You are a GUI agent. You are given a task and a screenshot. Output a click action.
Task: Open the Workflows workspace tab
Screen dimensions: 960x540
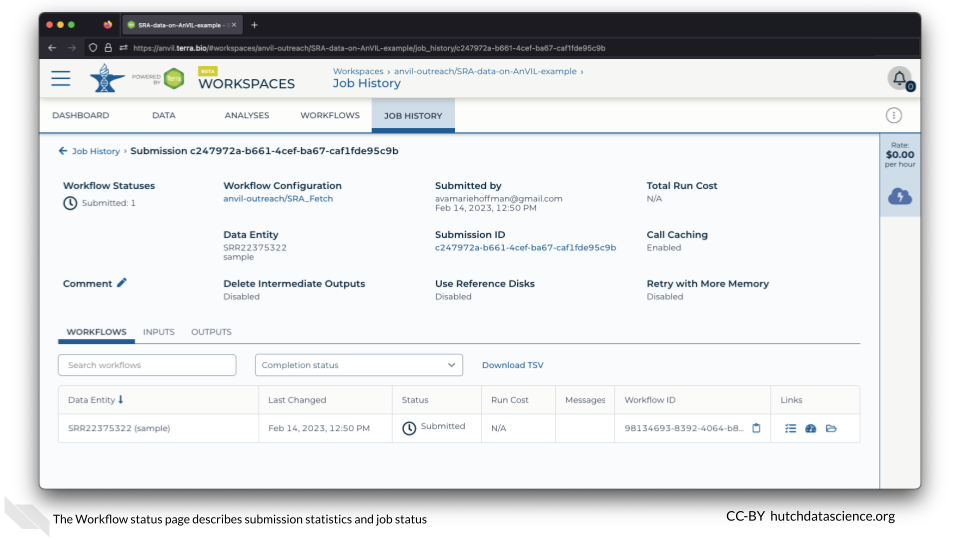330,115
